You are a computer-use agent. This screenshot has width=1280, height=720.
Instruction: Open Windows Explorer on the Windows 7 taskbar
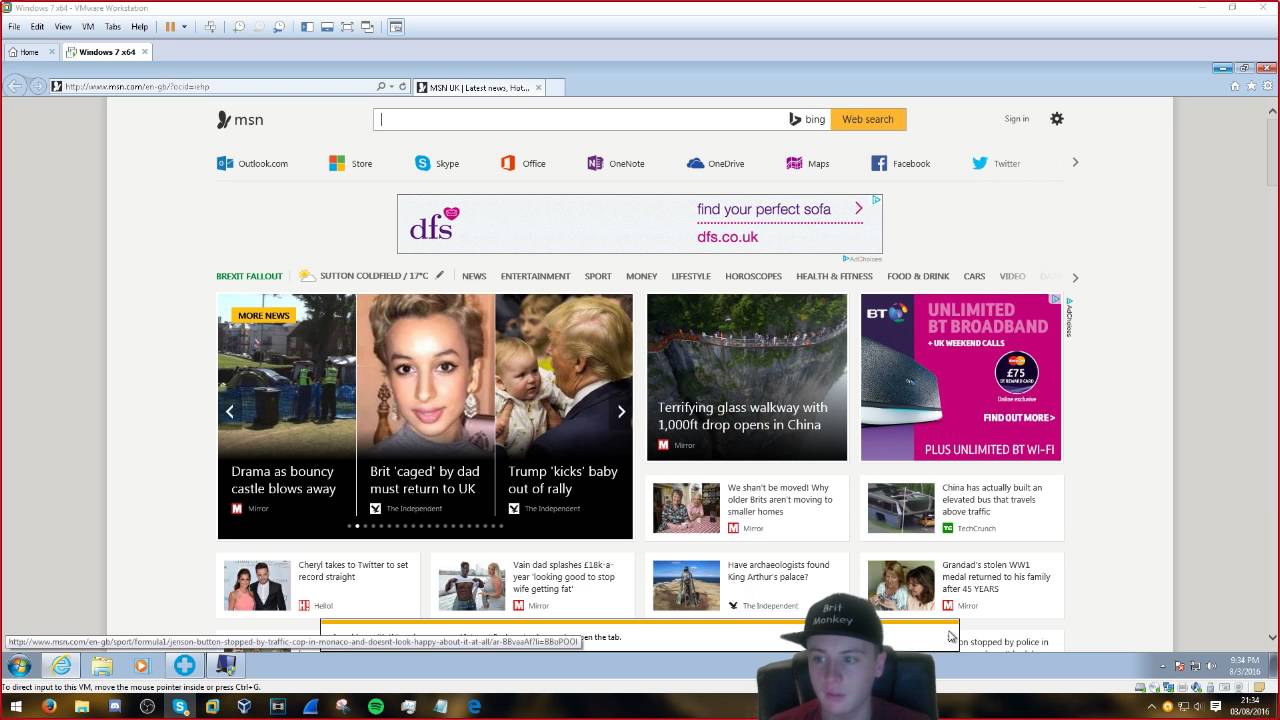coord(102,665)
